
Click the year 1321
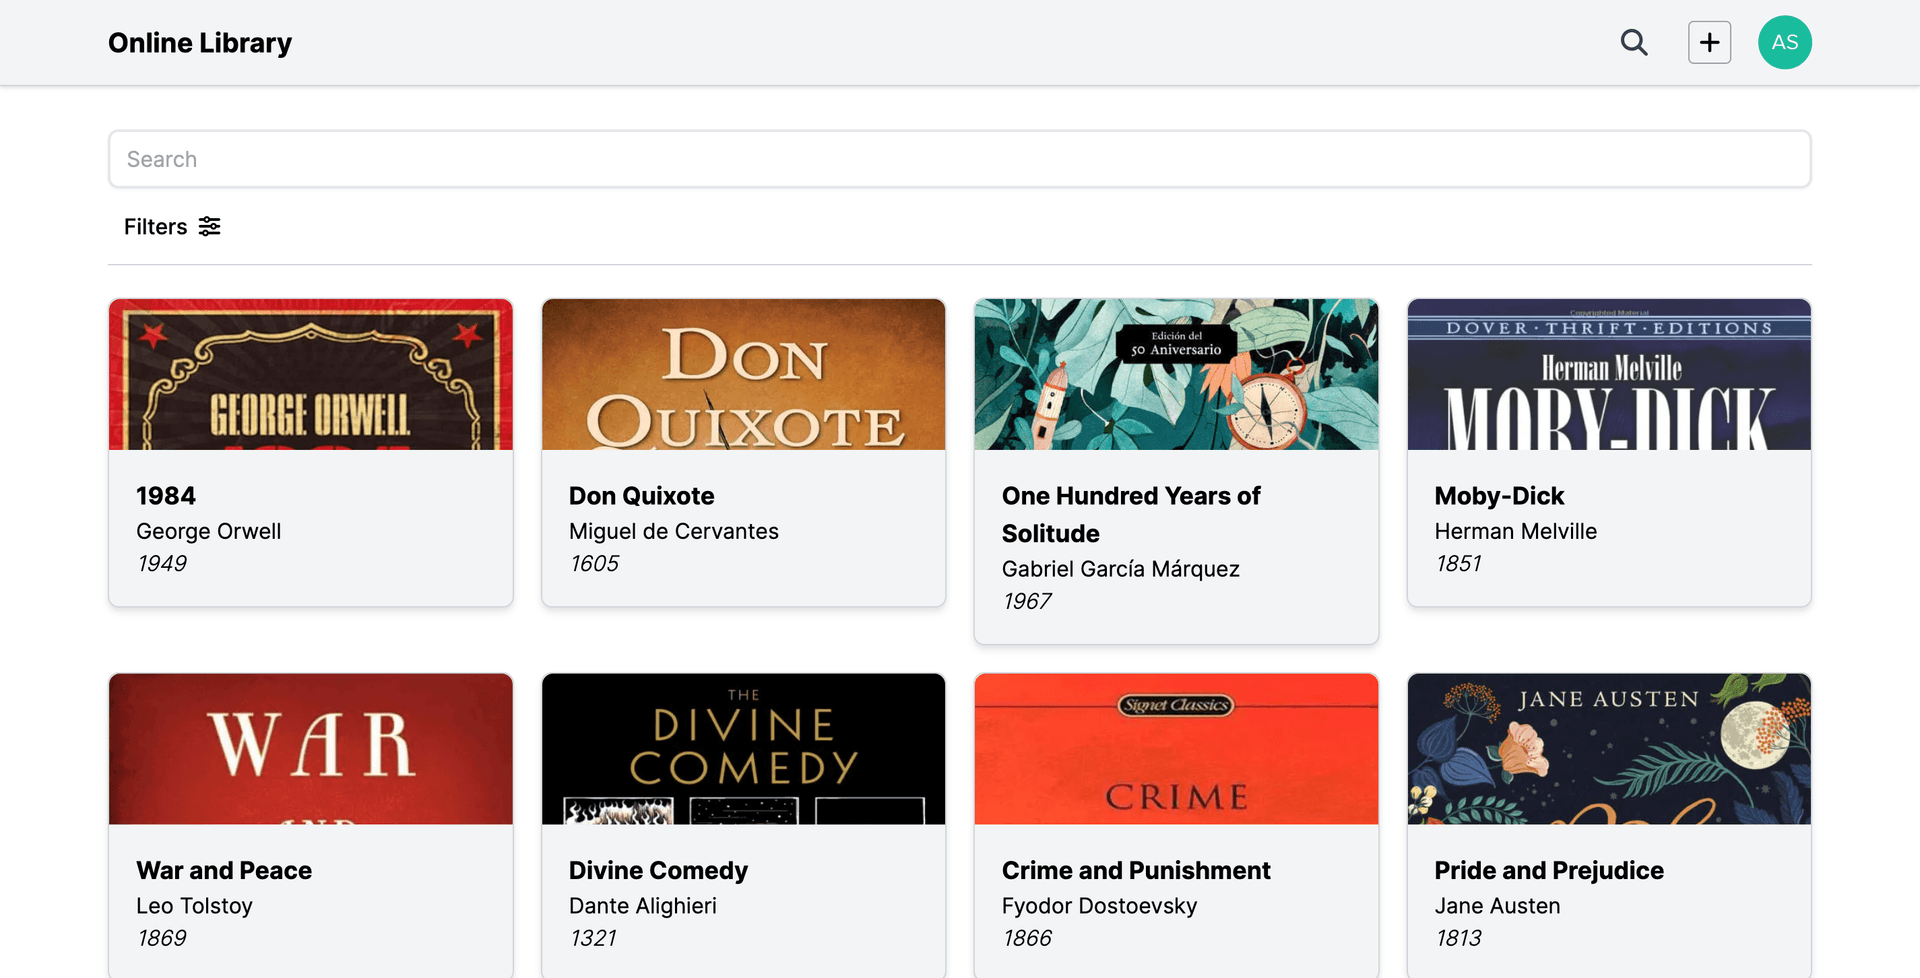pos(593,938)
